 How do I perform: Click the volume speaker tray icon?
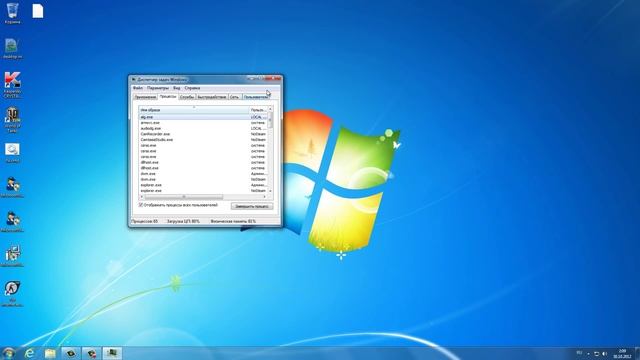[x=604, y=353]
